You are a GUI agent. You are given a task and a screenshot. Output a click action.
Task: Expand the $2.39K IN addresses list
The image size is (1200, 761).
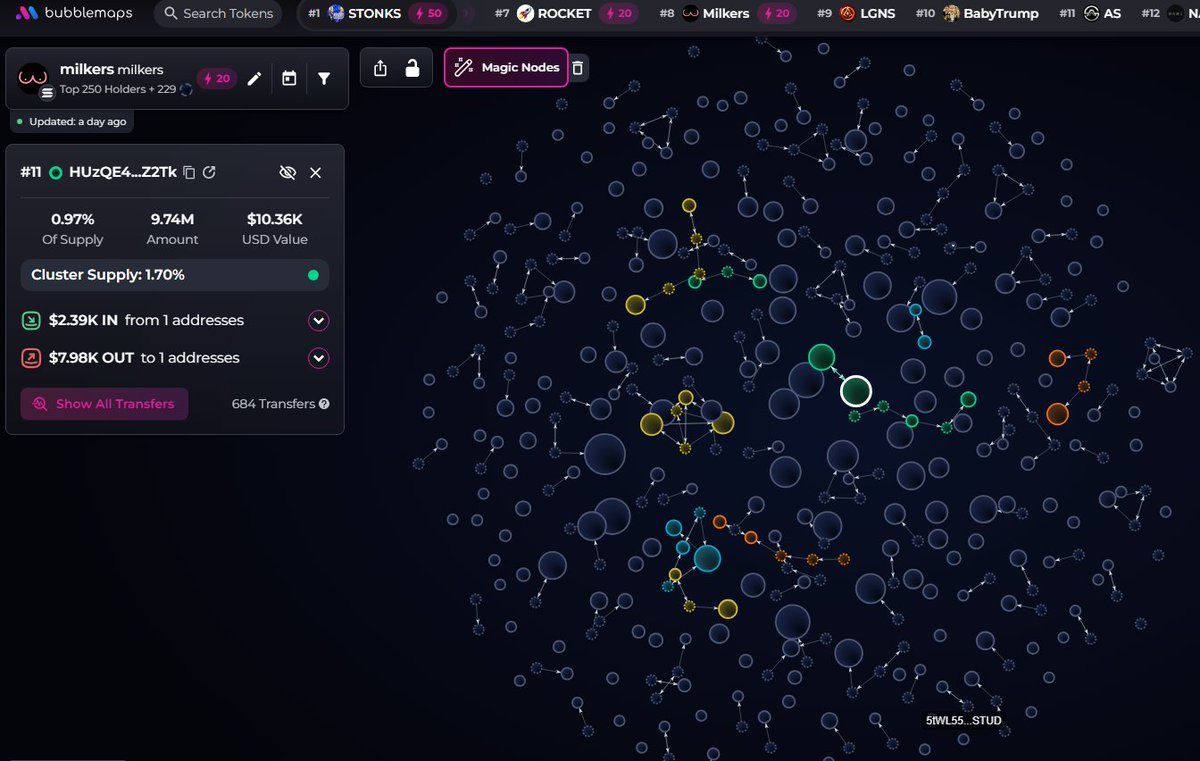click(319, 321)
